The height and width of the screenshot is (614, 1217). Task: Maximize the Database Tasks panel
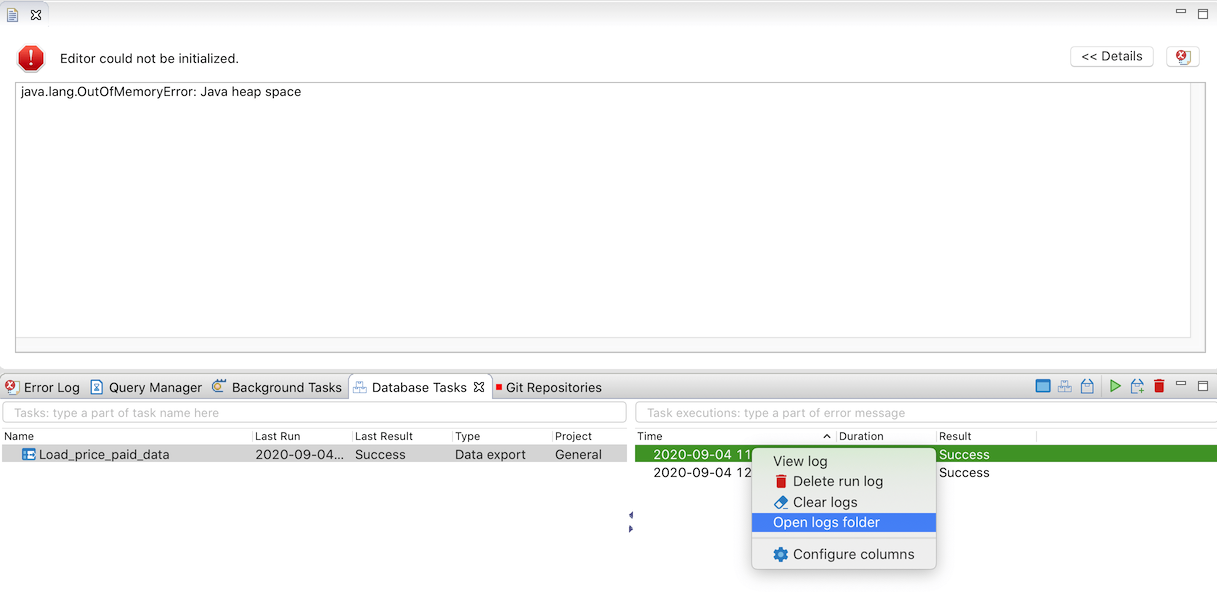(x=1203, y=385)
